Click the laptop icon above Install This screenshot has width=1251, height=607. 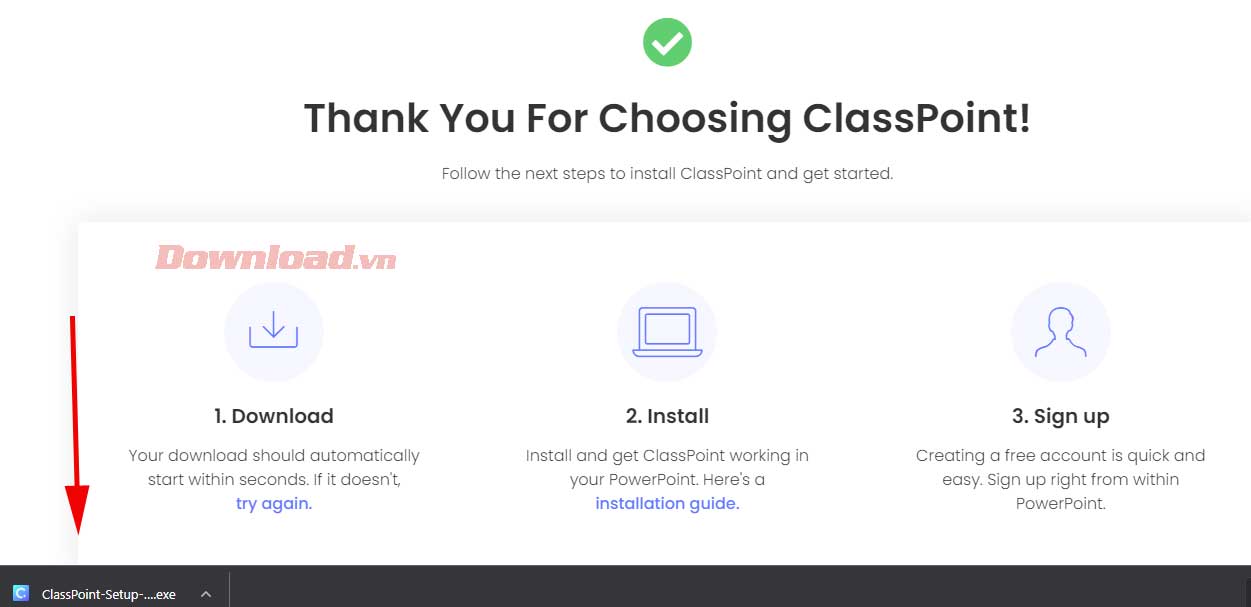tap(667, 331)
